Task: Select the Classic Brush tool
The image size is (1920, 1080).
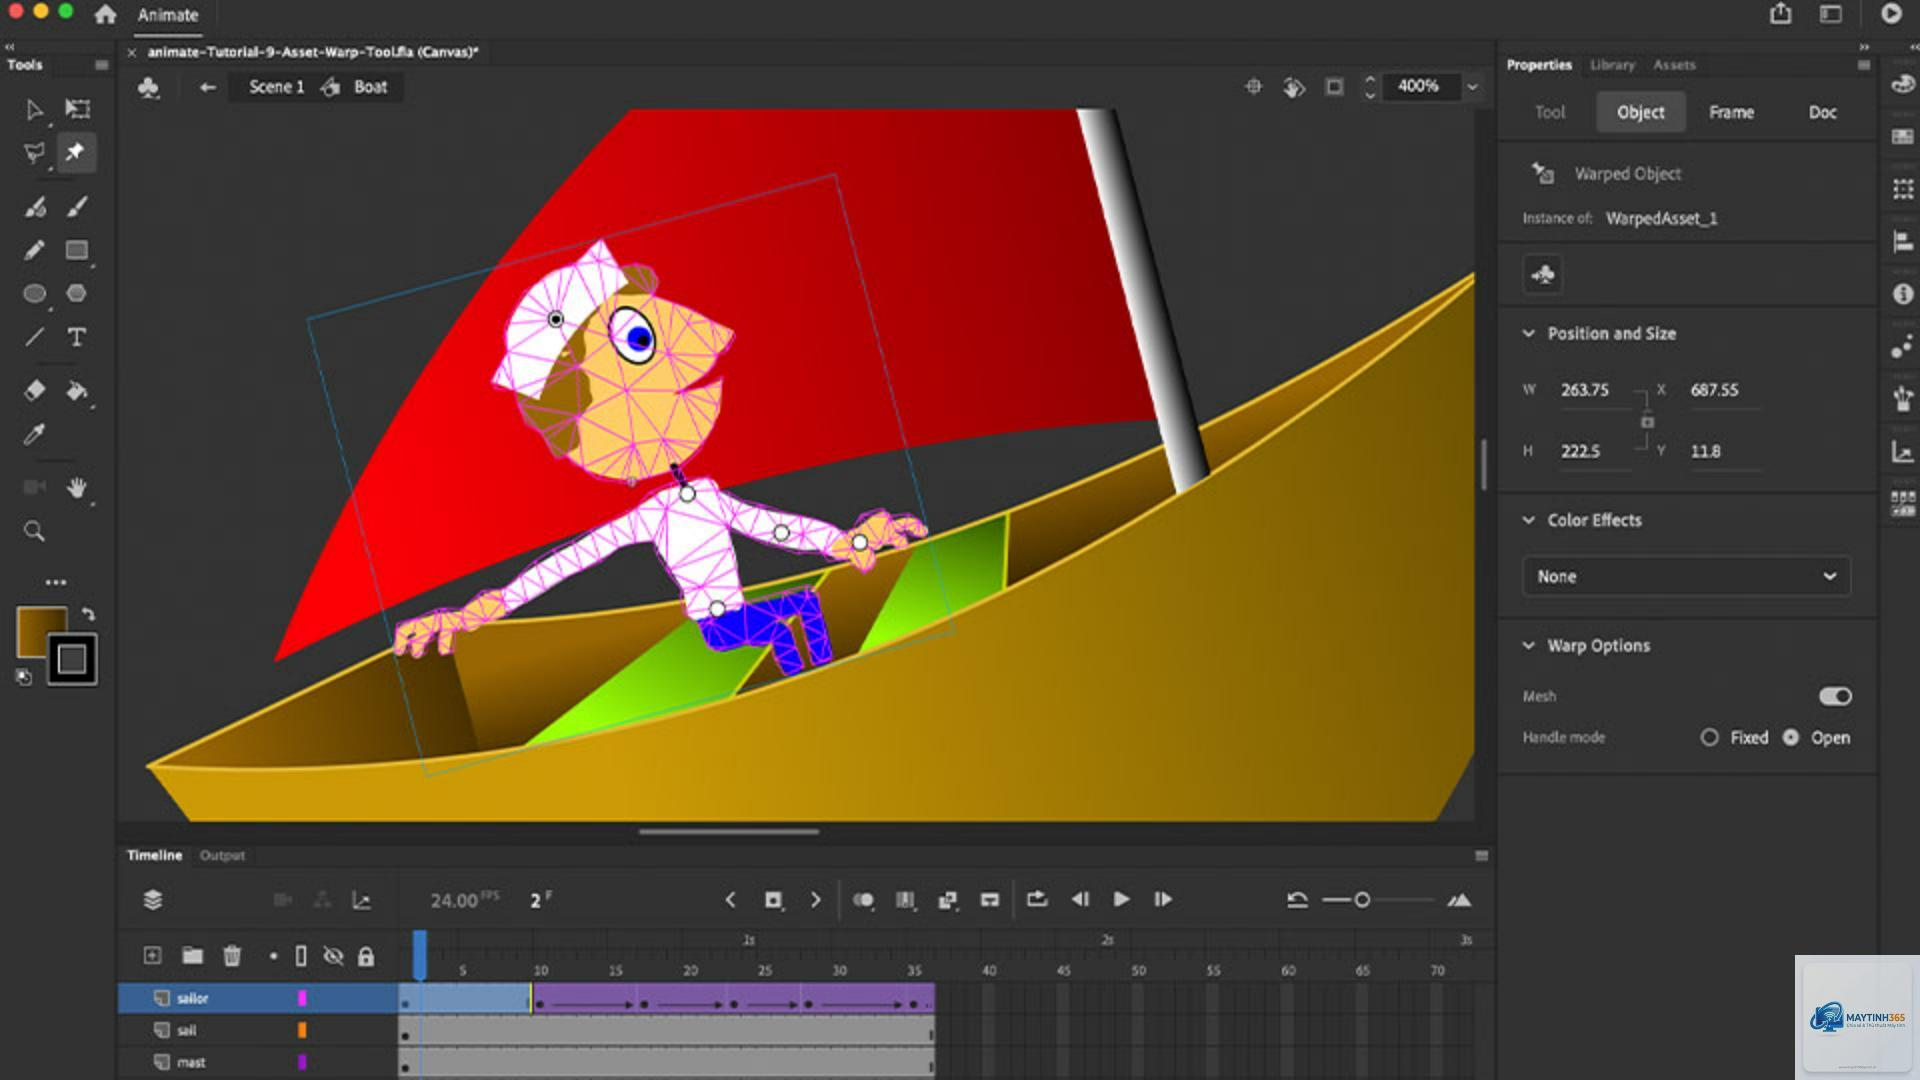Action: click(77, 207)
